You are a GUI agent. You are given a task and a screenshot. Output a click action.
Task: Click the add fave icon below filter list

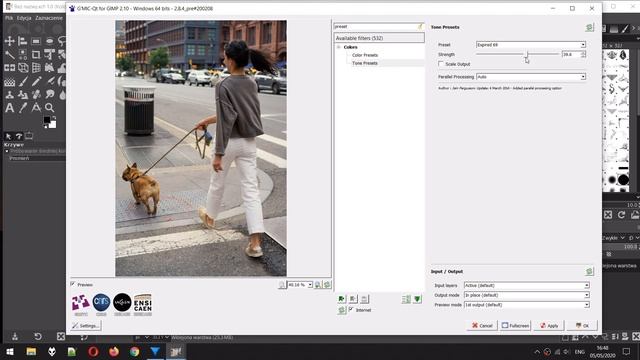(342, 299)
